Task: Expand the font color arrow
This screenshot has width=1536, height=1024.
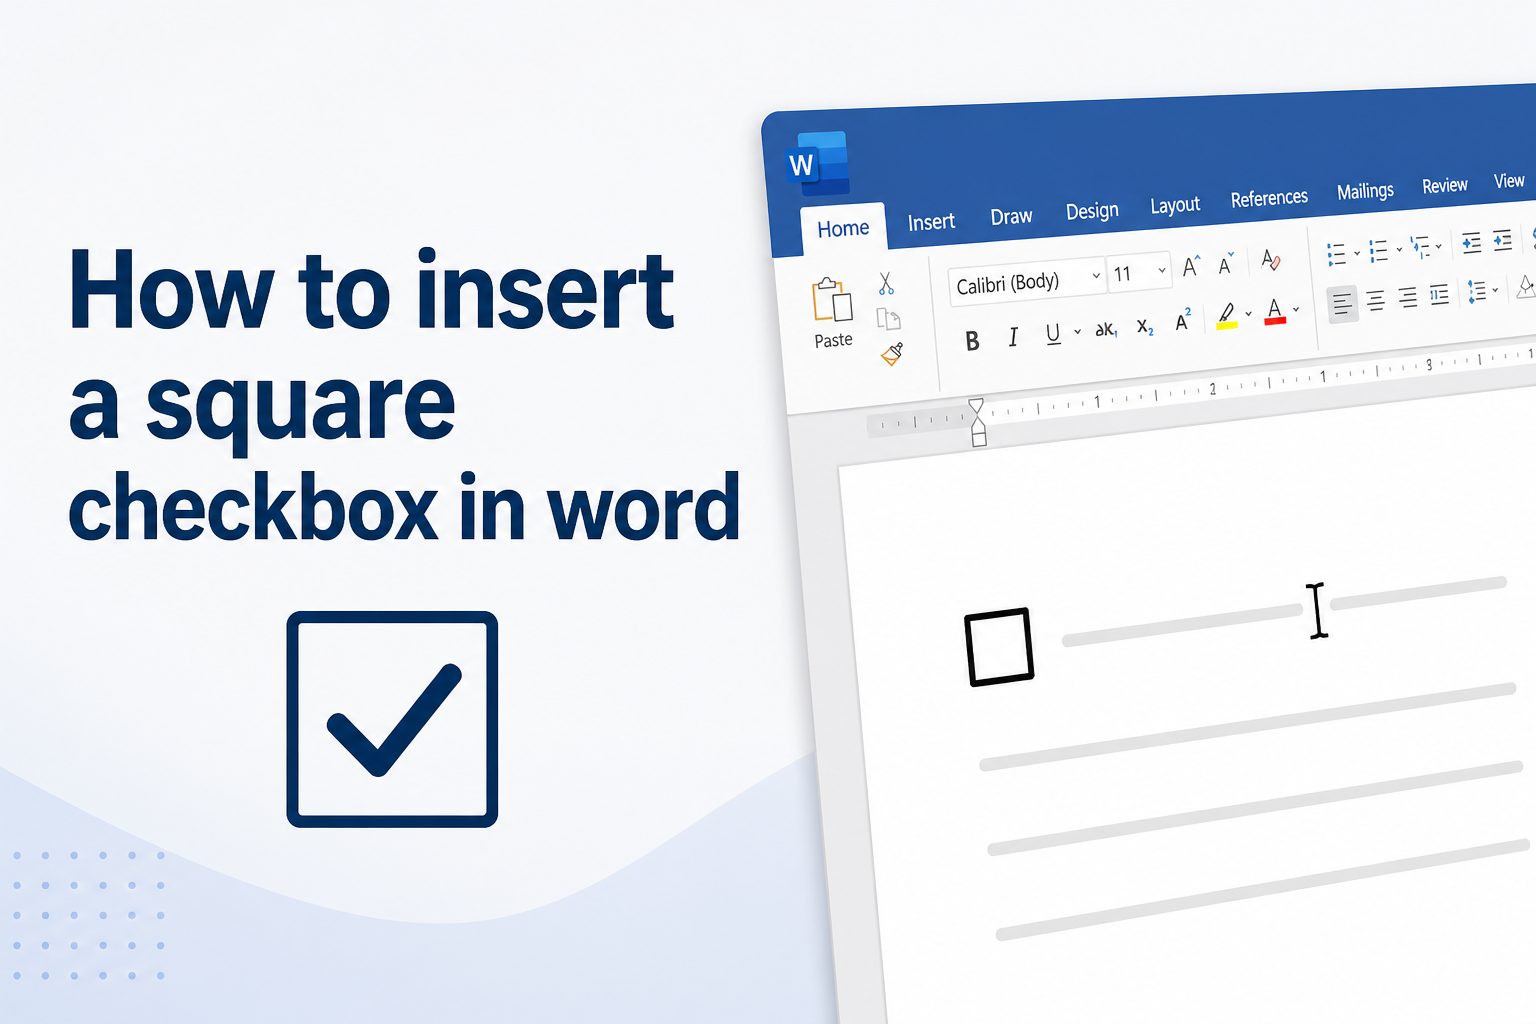Action: [1296, 309]
